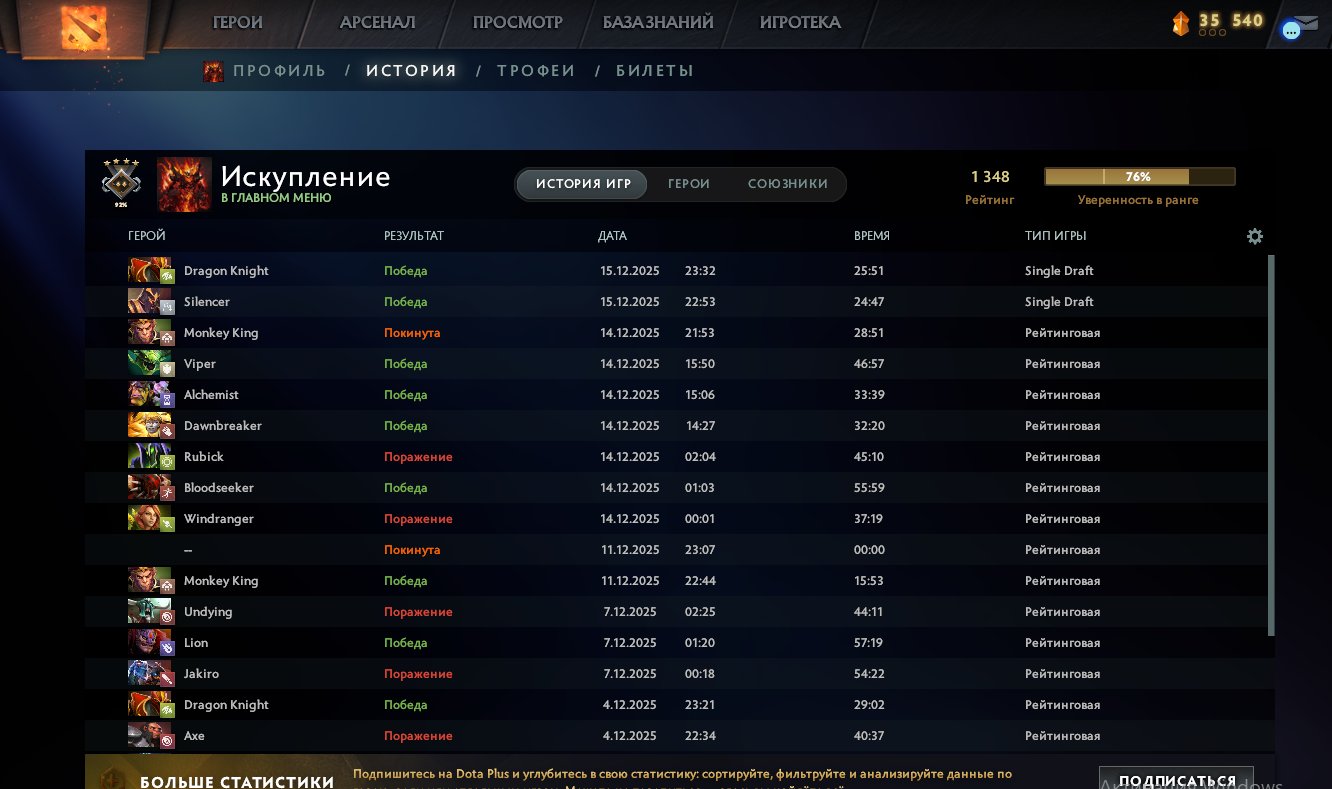Open the АРСЕНАЛ menu
The image size is (1332, 789).
coord(377,22)
